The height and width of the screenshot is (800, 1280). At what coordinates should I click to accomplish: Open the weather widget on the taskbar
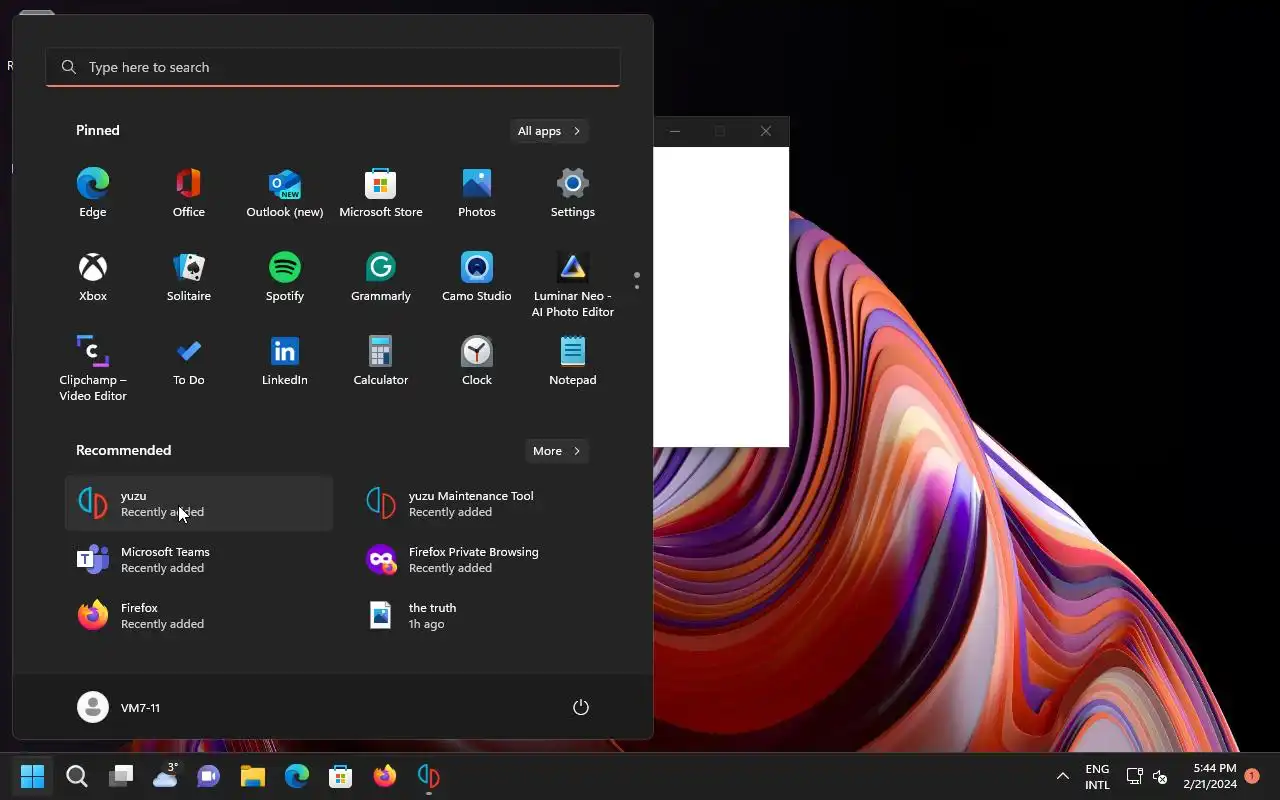click(x=165, y=776)
